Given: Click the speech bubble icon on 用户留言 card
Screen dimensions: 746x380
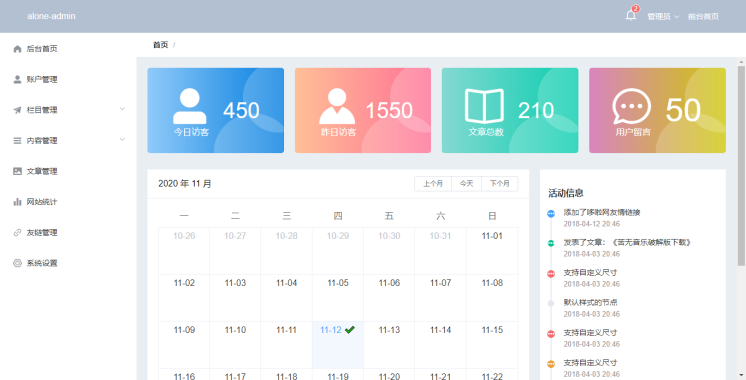Looking at the screenshot, I should tap(631, 107).
